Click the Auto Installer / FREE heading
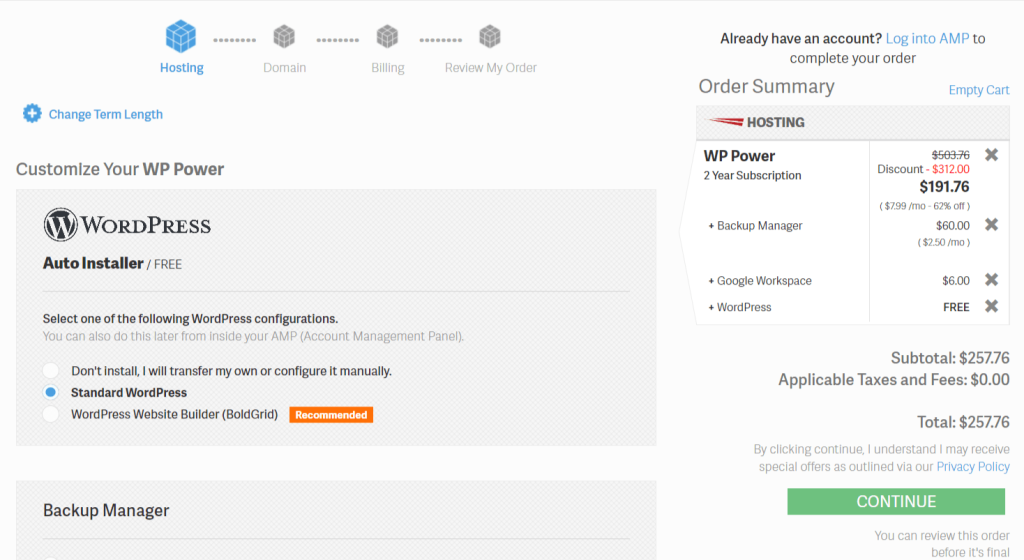Viewport: 1024px width, 560px height. coord(112,263)
